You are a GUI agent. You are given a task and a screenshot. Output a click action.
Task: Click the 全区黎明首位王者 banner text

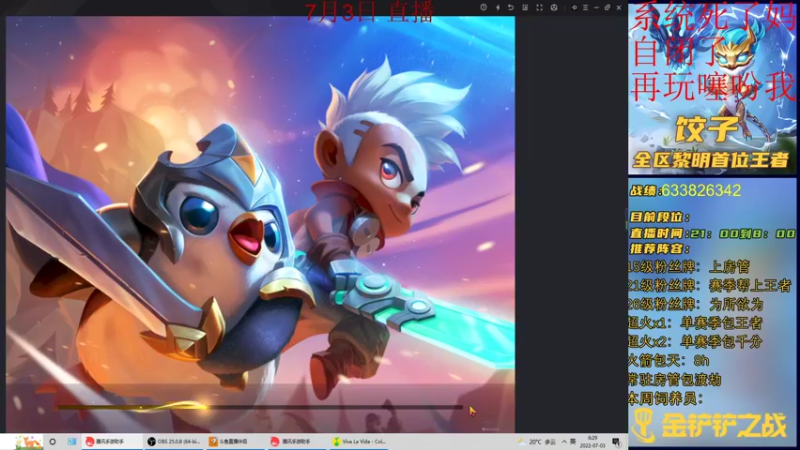click(711, 160)
